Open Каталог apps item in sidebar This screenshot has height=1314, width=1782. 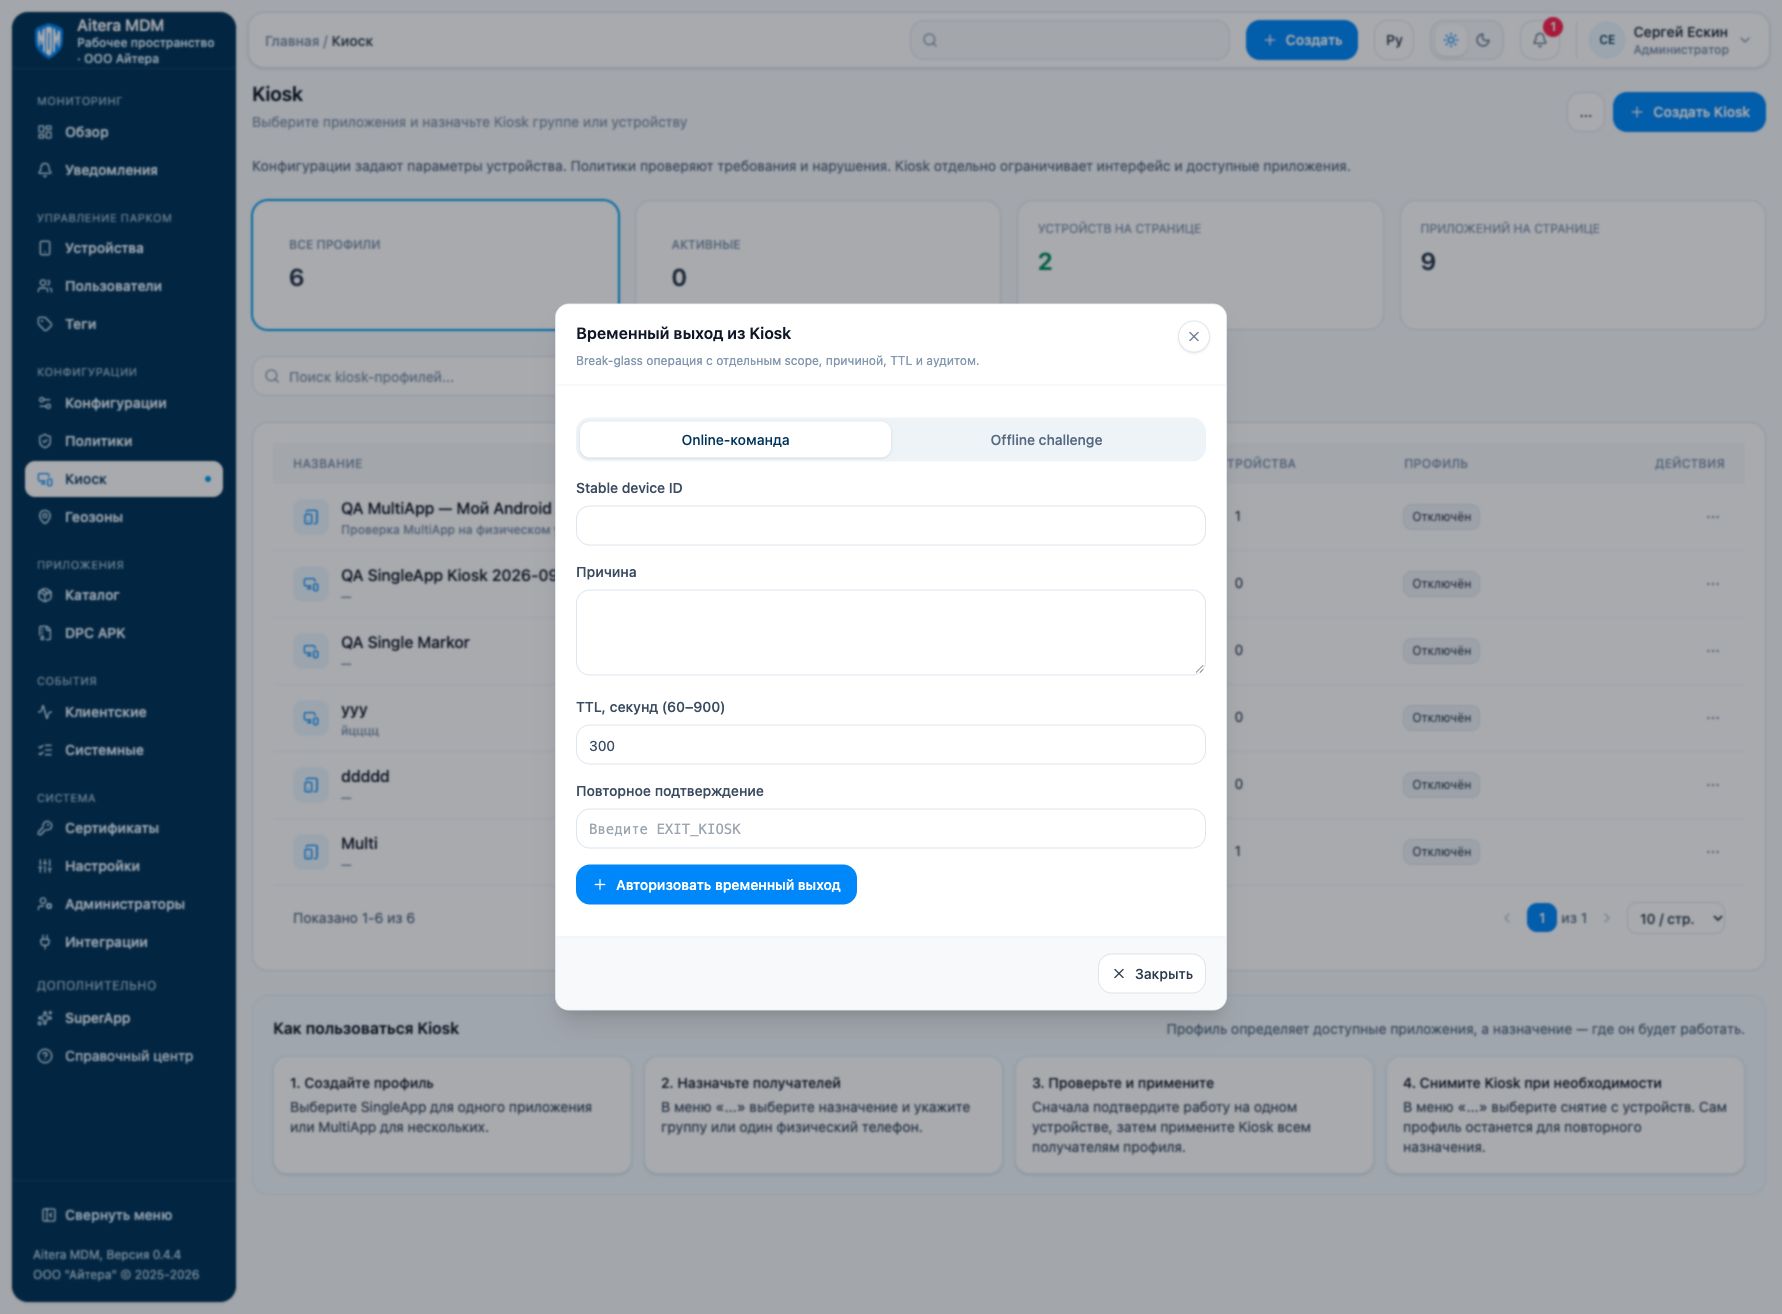tap(123, 595)
